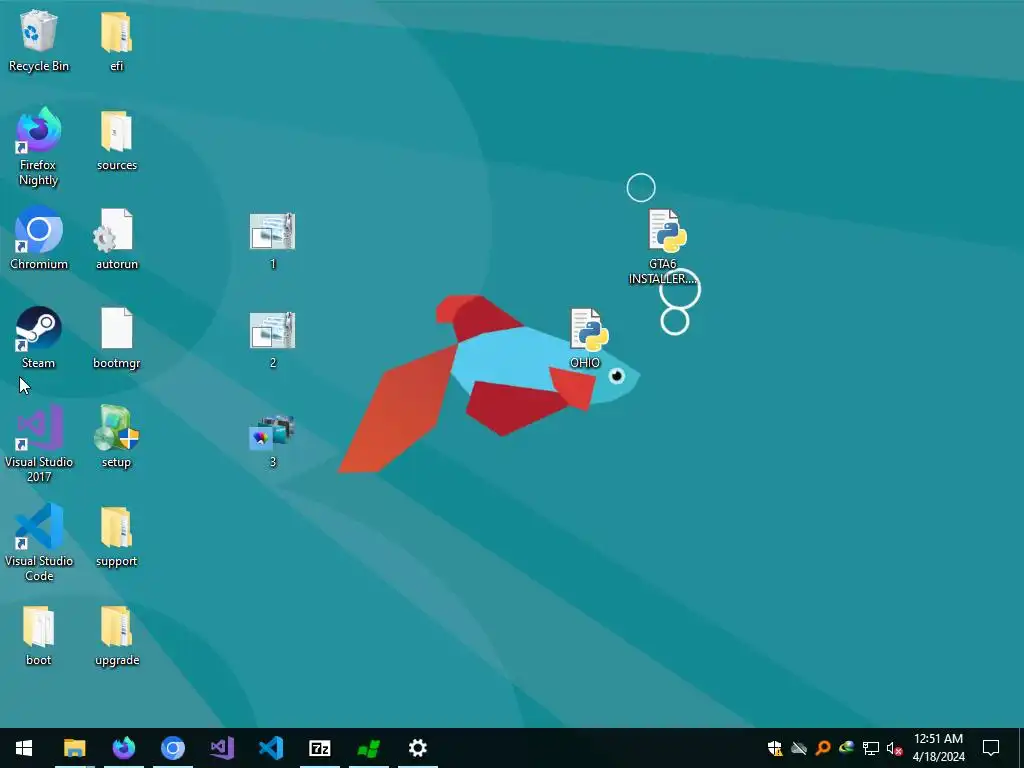This screenshot has width=1024, height=768.
Task: Open the Action Center notifications
Action: coord(991,748)
